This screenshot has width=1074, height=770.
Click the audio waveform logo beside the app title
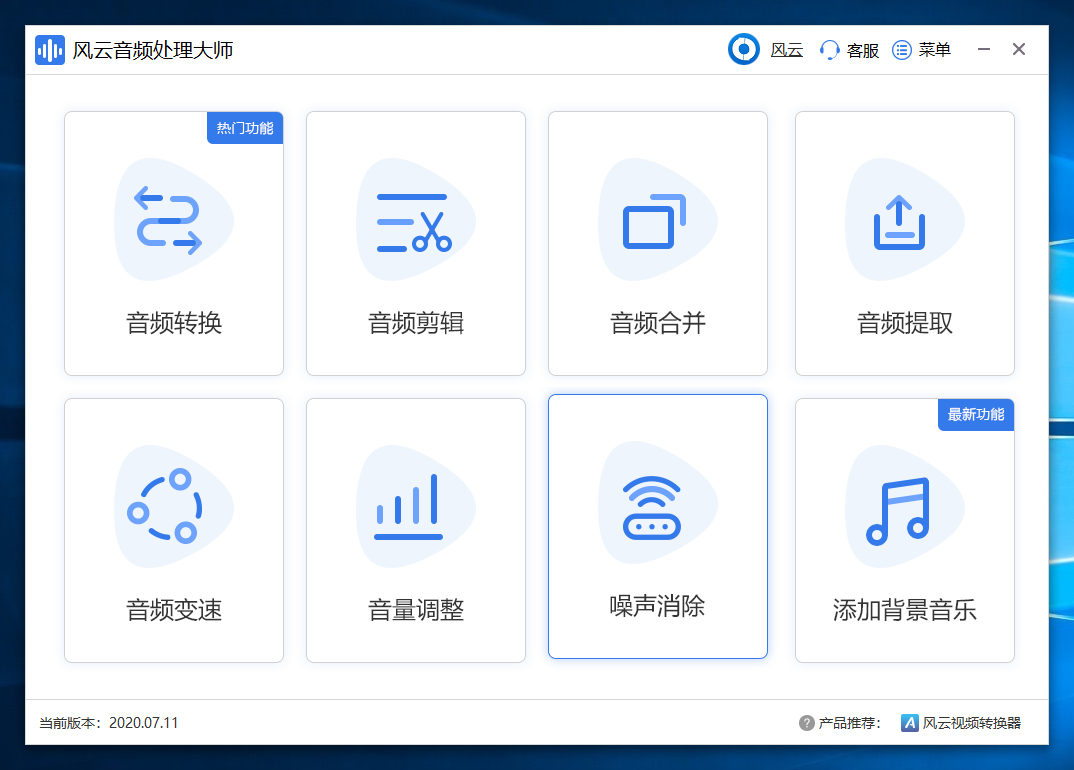click(x=50, y=49)
